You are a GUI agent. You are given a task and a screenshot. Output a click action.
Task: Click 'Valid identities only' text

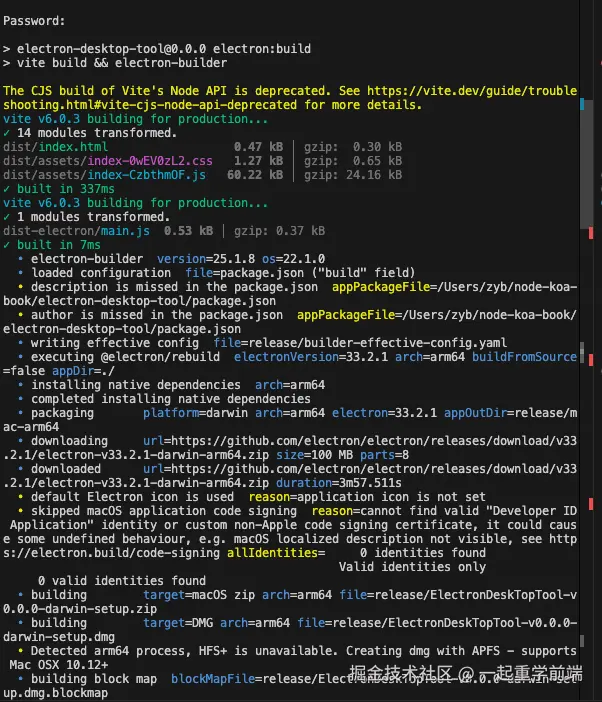click(412, 567)
